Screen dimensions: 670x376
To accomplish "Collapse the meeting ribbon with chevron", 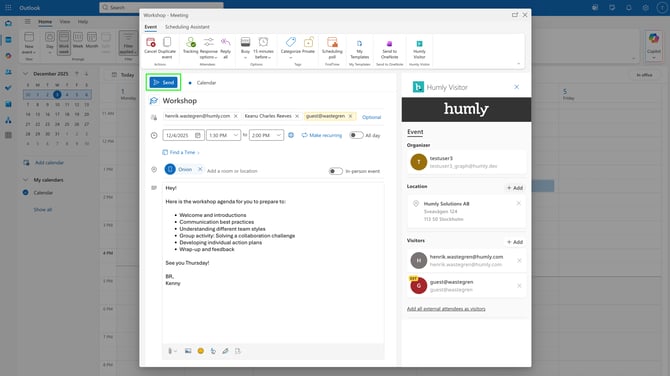I will [518, 64].
